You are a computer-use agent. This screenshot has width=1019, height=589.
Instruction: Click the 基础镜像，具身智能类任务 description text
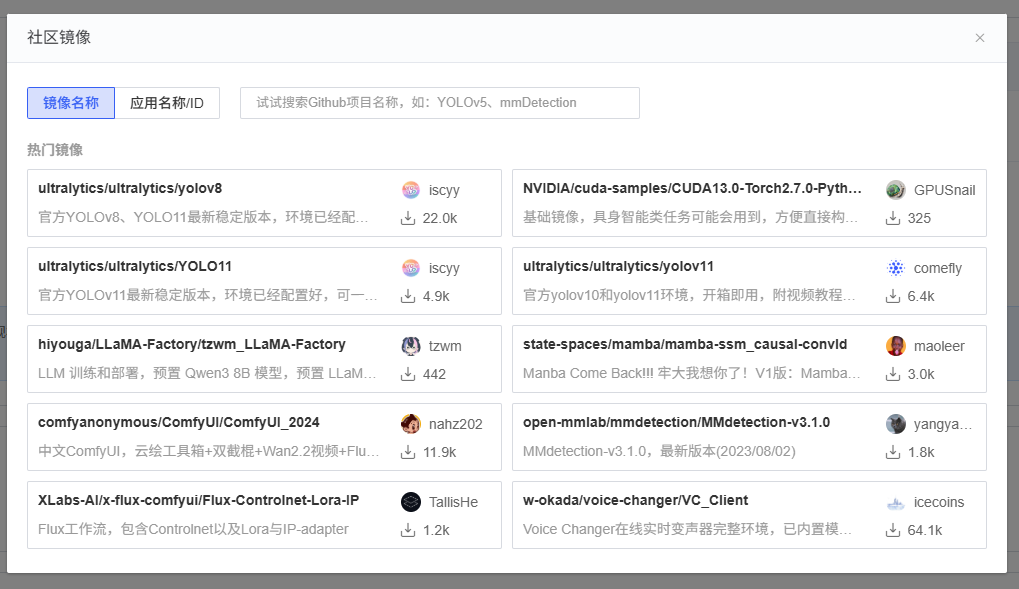691,217
